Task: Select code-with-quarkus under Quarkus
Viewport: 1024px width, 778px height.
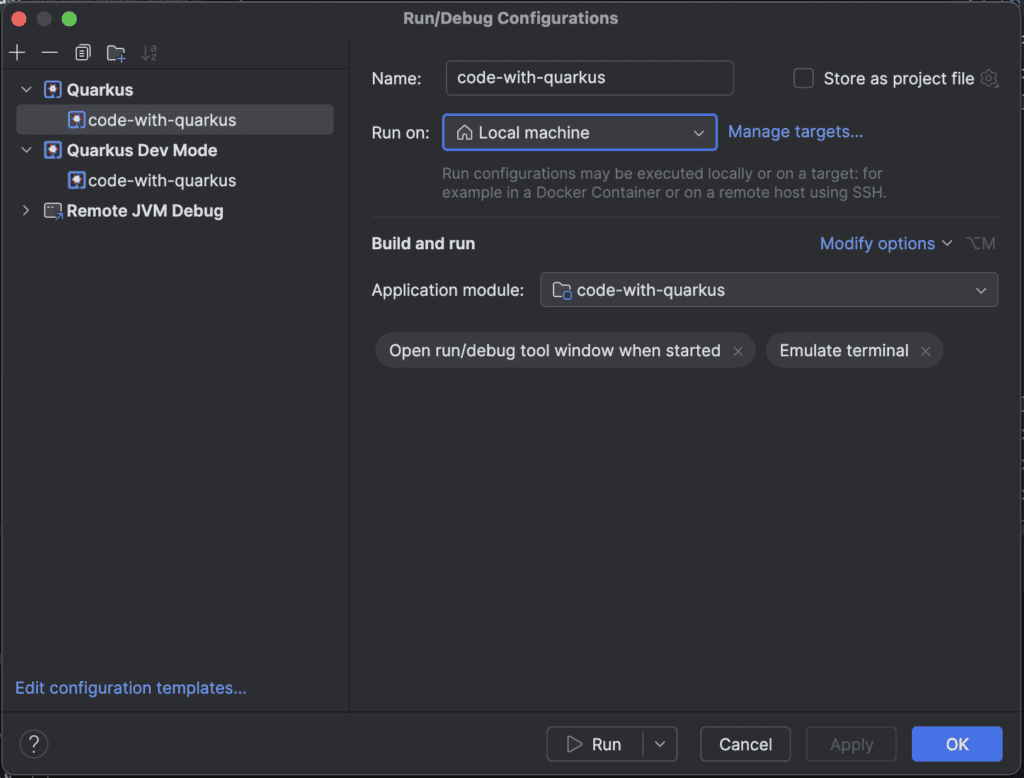Action: tap(175, 120)
